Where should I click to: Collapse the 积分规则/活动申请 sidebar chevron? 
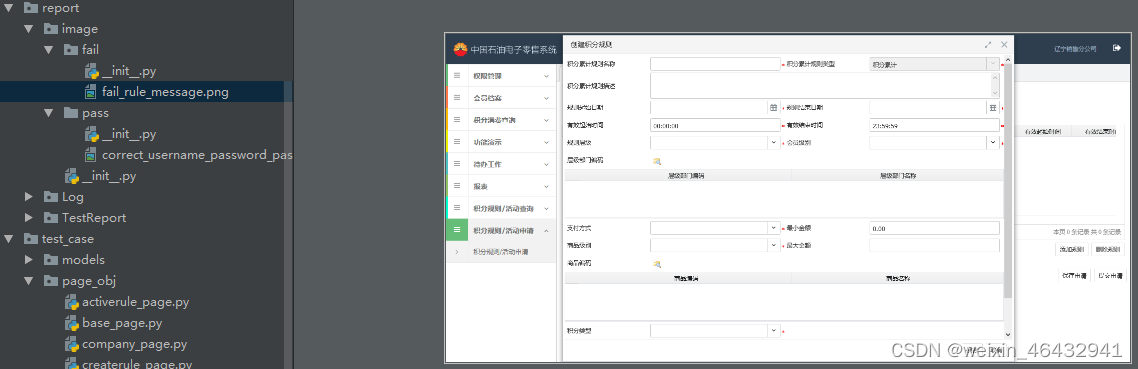click(547, 230)
